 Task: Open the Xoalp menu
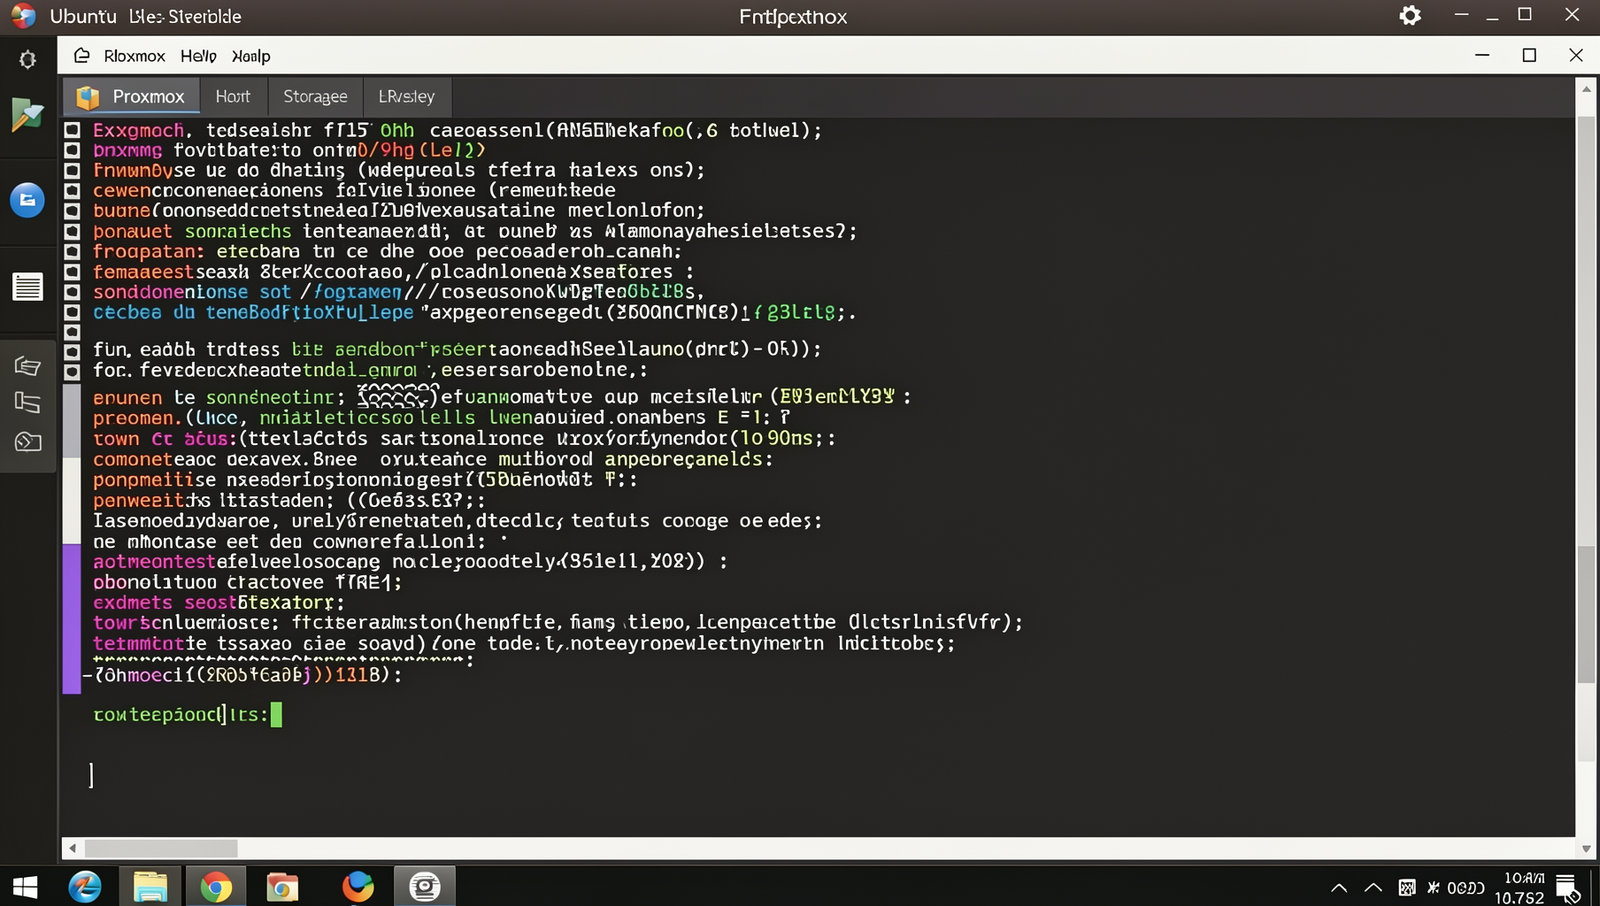coord(251,56)
